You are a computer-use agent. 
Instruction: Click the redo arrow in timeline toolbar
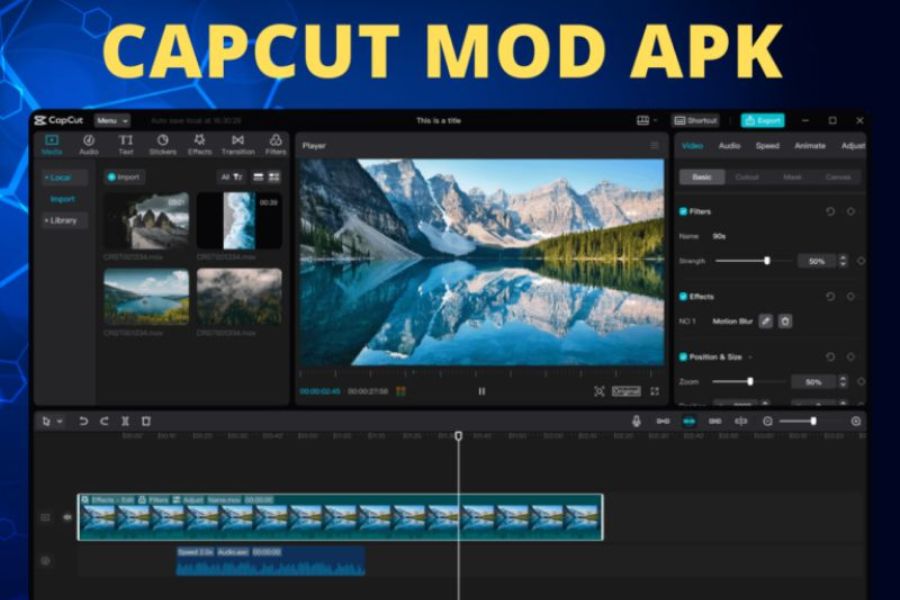104,421
